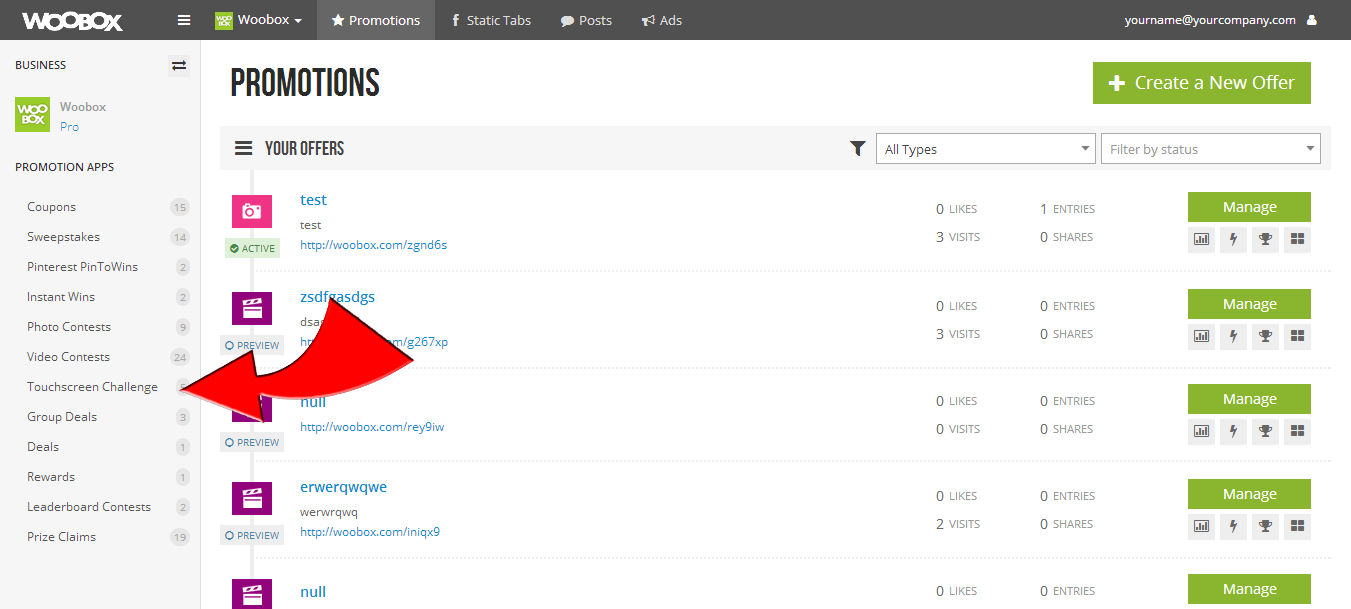Open the Woobox account dropdown in the top bar
Screen dimensions: 1351x609
tap(259, 20)
